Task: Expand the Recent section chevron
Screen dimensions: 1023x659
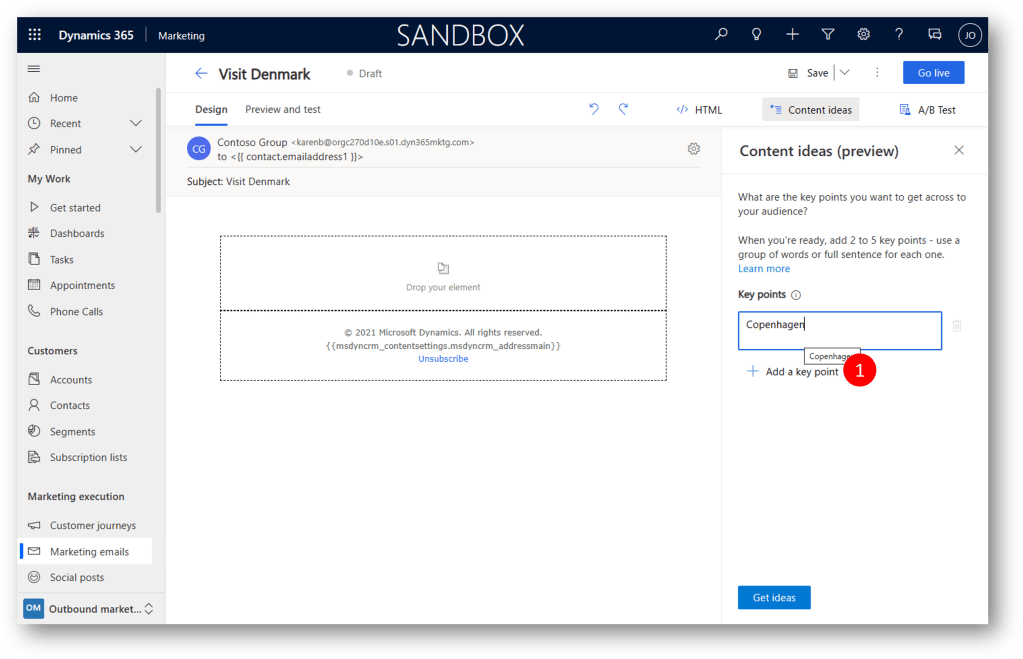Action: click(136, 123)
